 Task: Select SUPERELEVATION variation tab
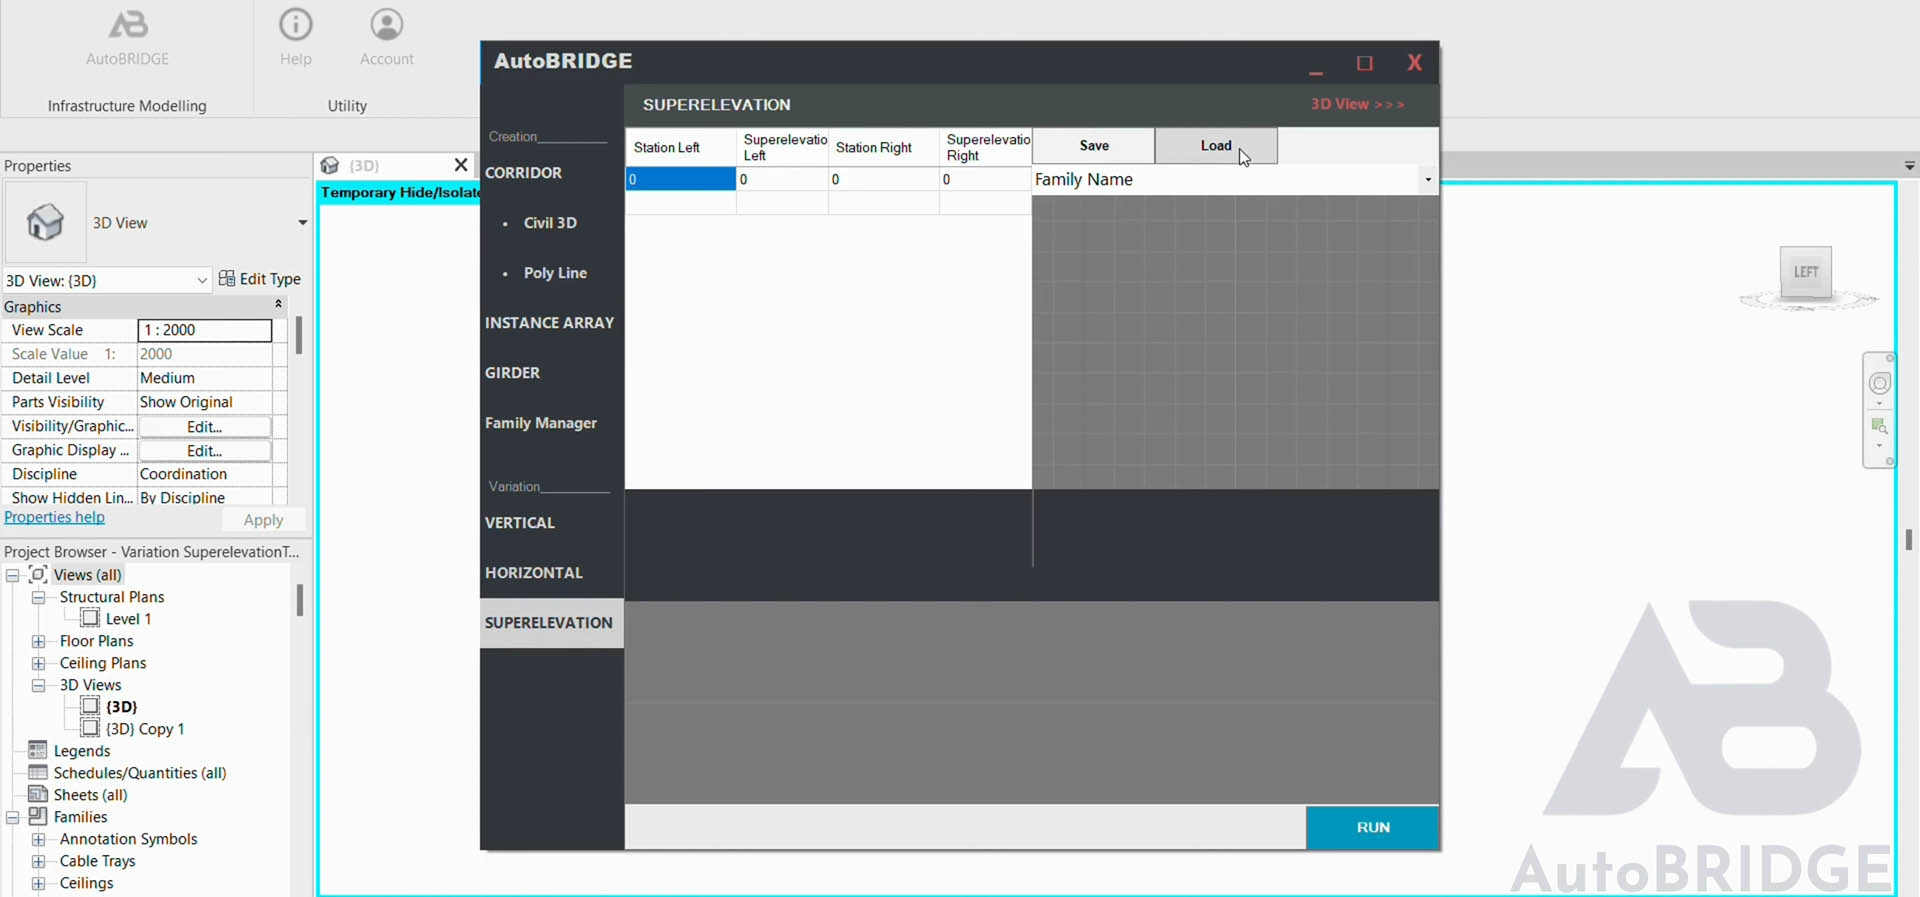coord(552,623)
